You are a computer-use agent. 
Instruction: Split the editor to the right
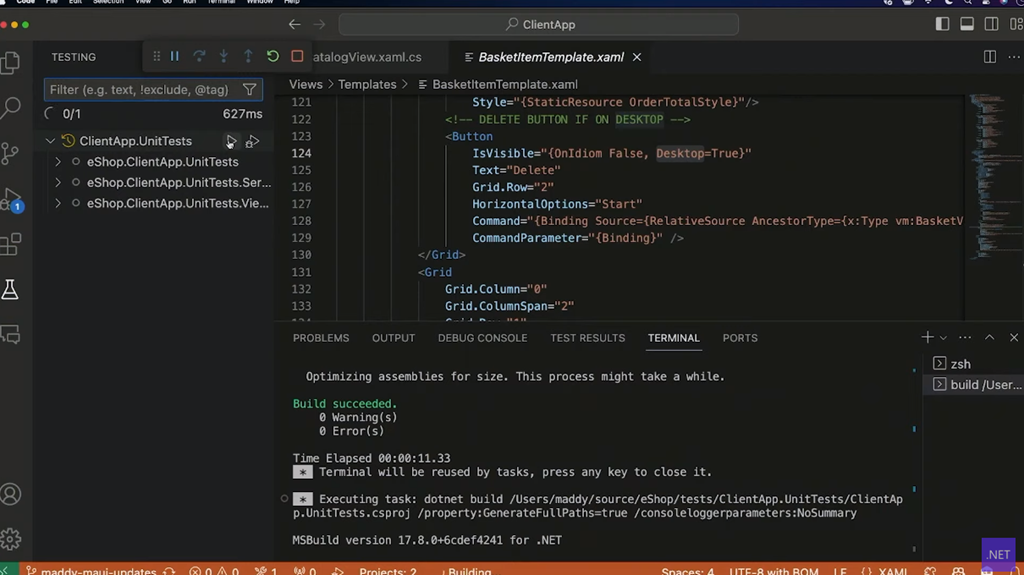[x=989, y=57]
